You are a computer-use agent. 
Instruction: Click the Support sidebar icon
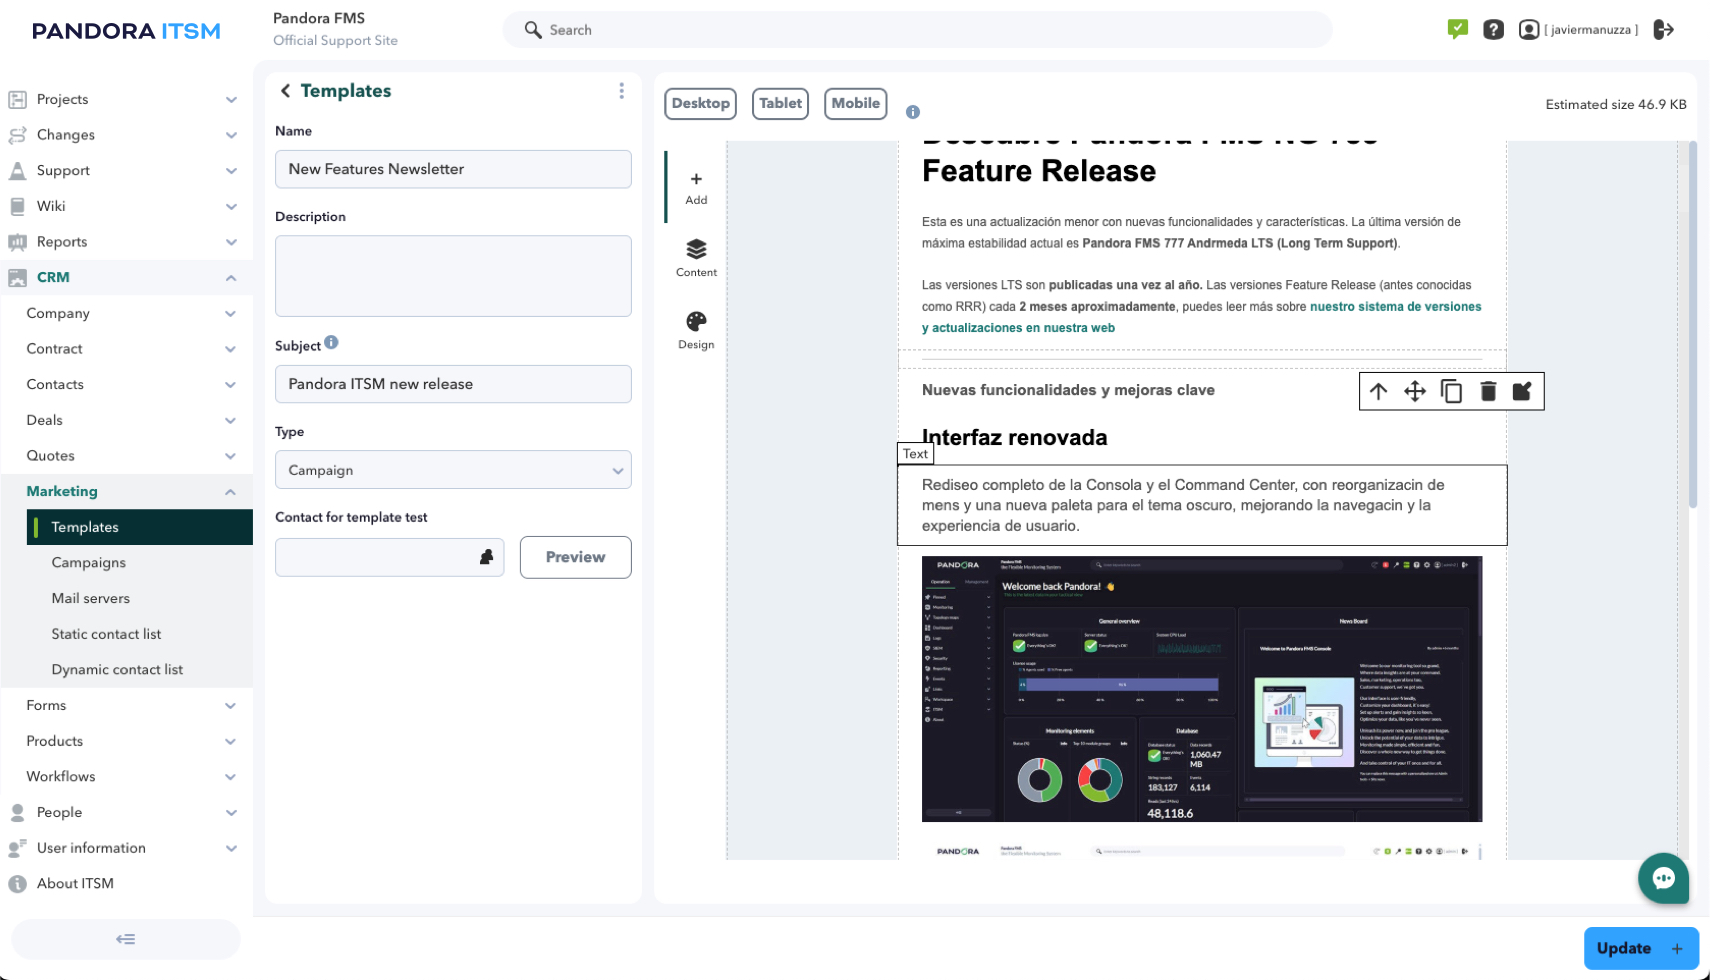pos(17,171)
